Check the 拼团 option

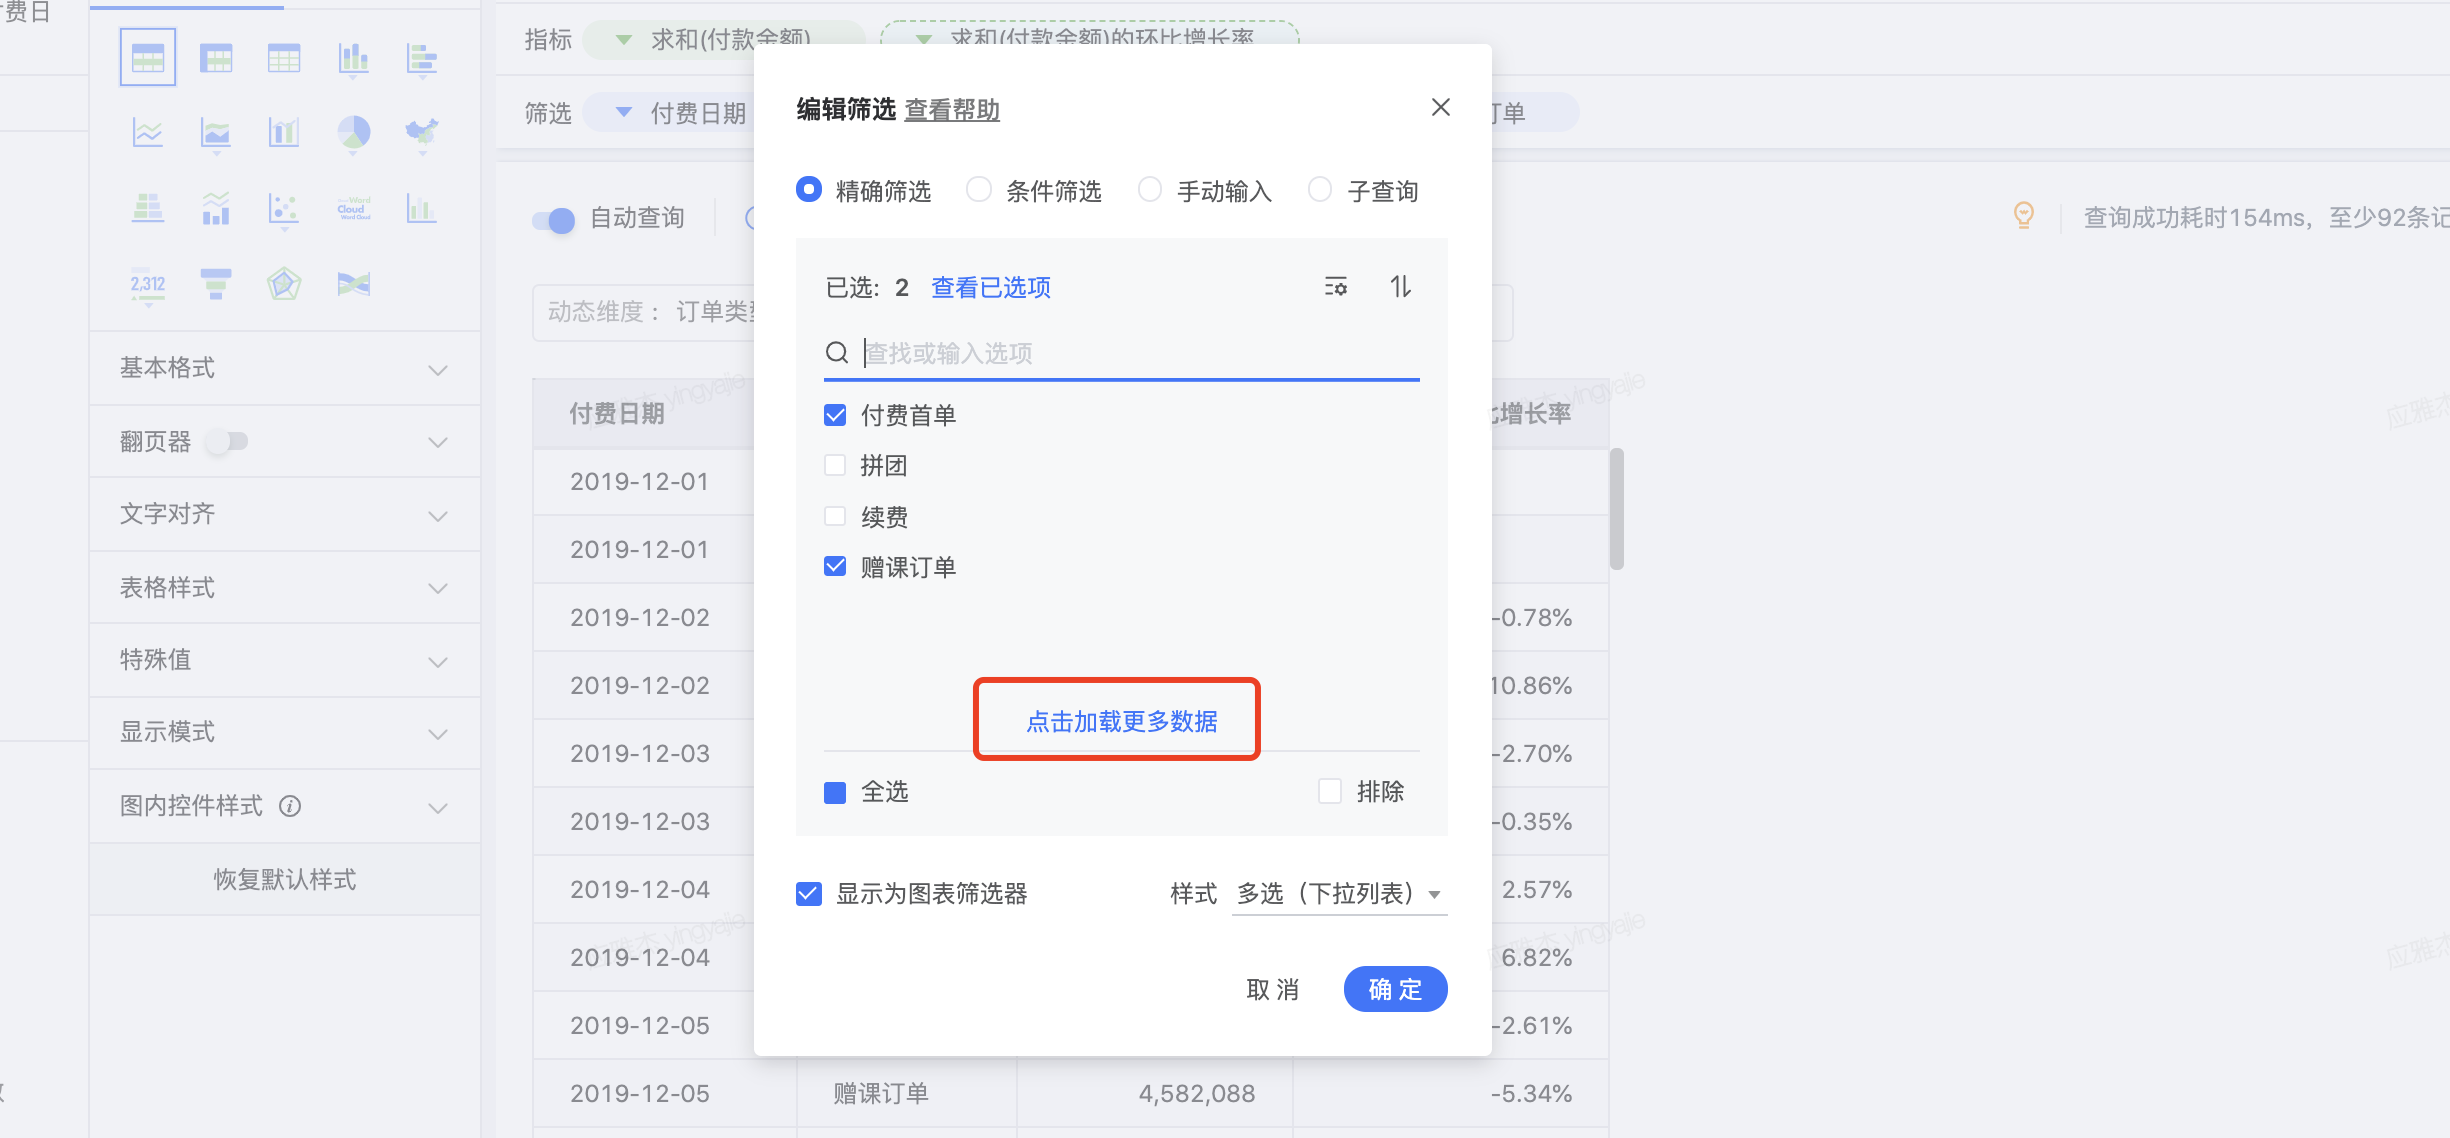(835, 465)
